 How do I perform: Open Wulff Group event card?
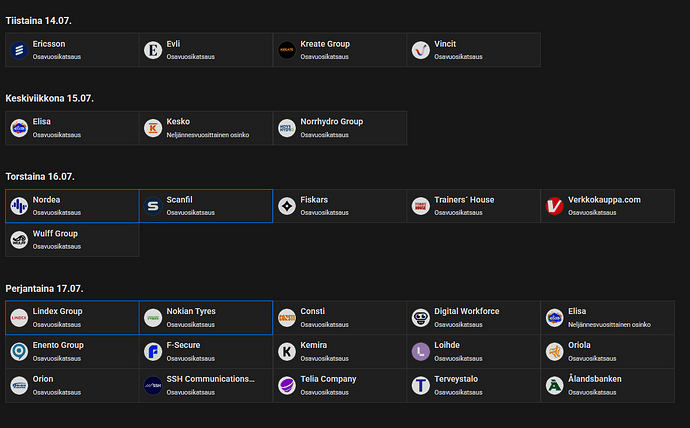tap(72, 240)
